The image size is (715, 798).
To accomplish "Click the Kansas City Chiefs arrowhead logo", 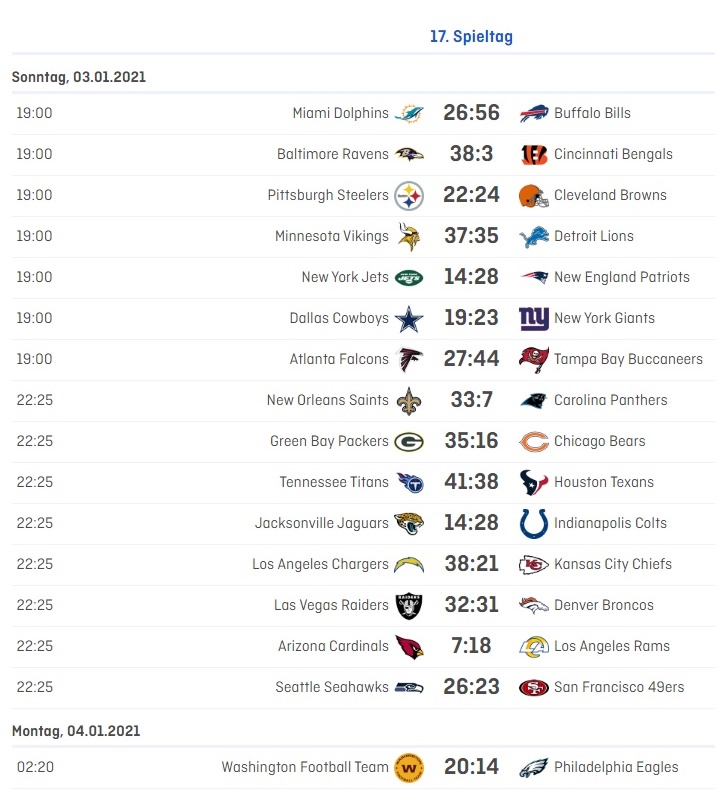I will point(534,565).
